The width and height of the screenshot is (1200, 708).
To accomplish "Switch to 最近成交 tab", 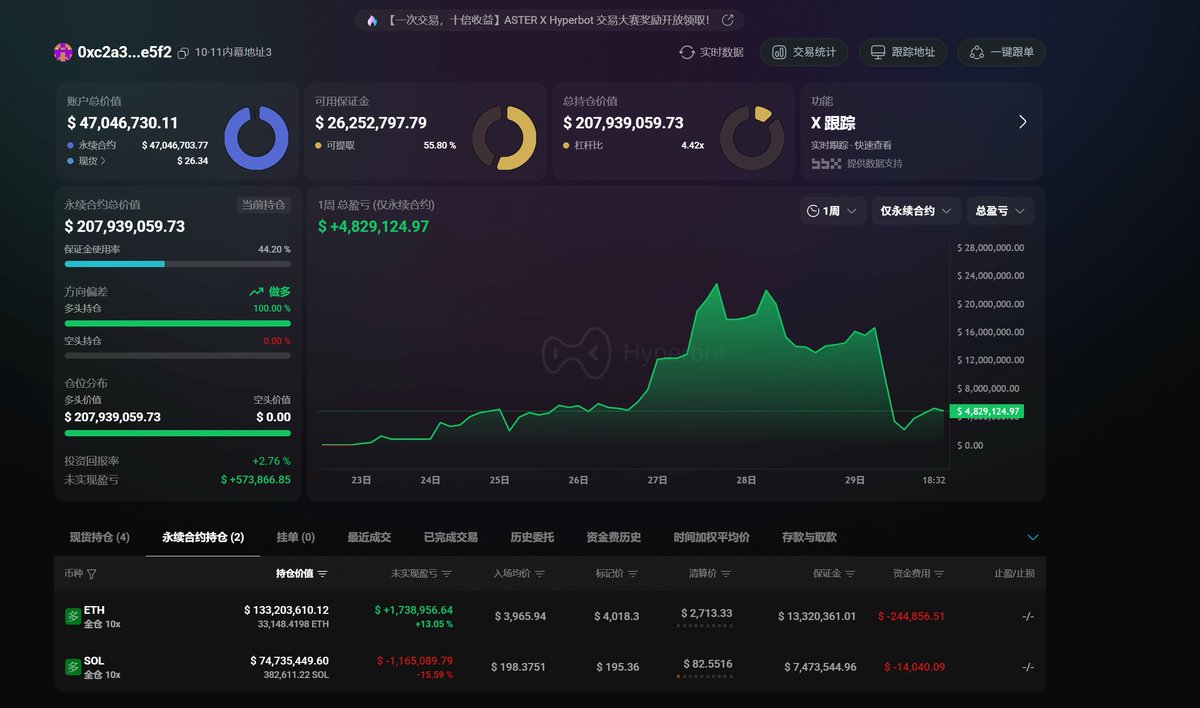I will [x=369, y=537].
